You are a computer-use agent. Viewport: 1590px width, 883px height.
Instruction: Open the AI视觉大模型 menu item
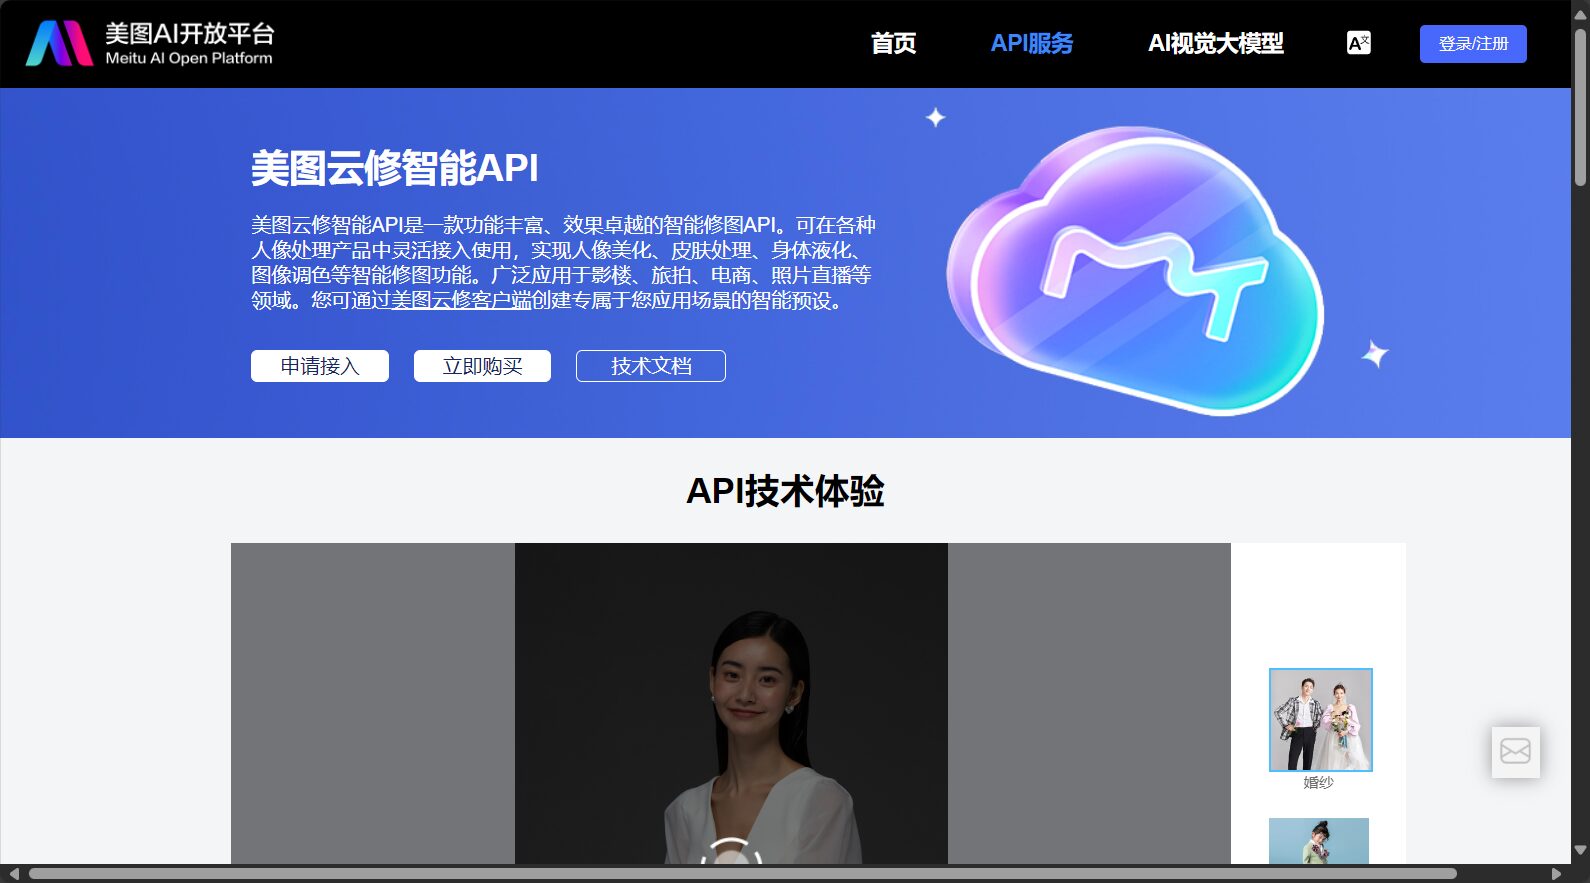[1215, 43]
